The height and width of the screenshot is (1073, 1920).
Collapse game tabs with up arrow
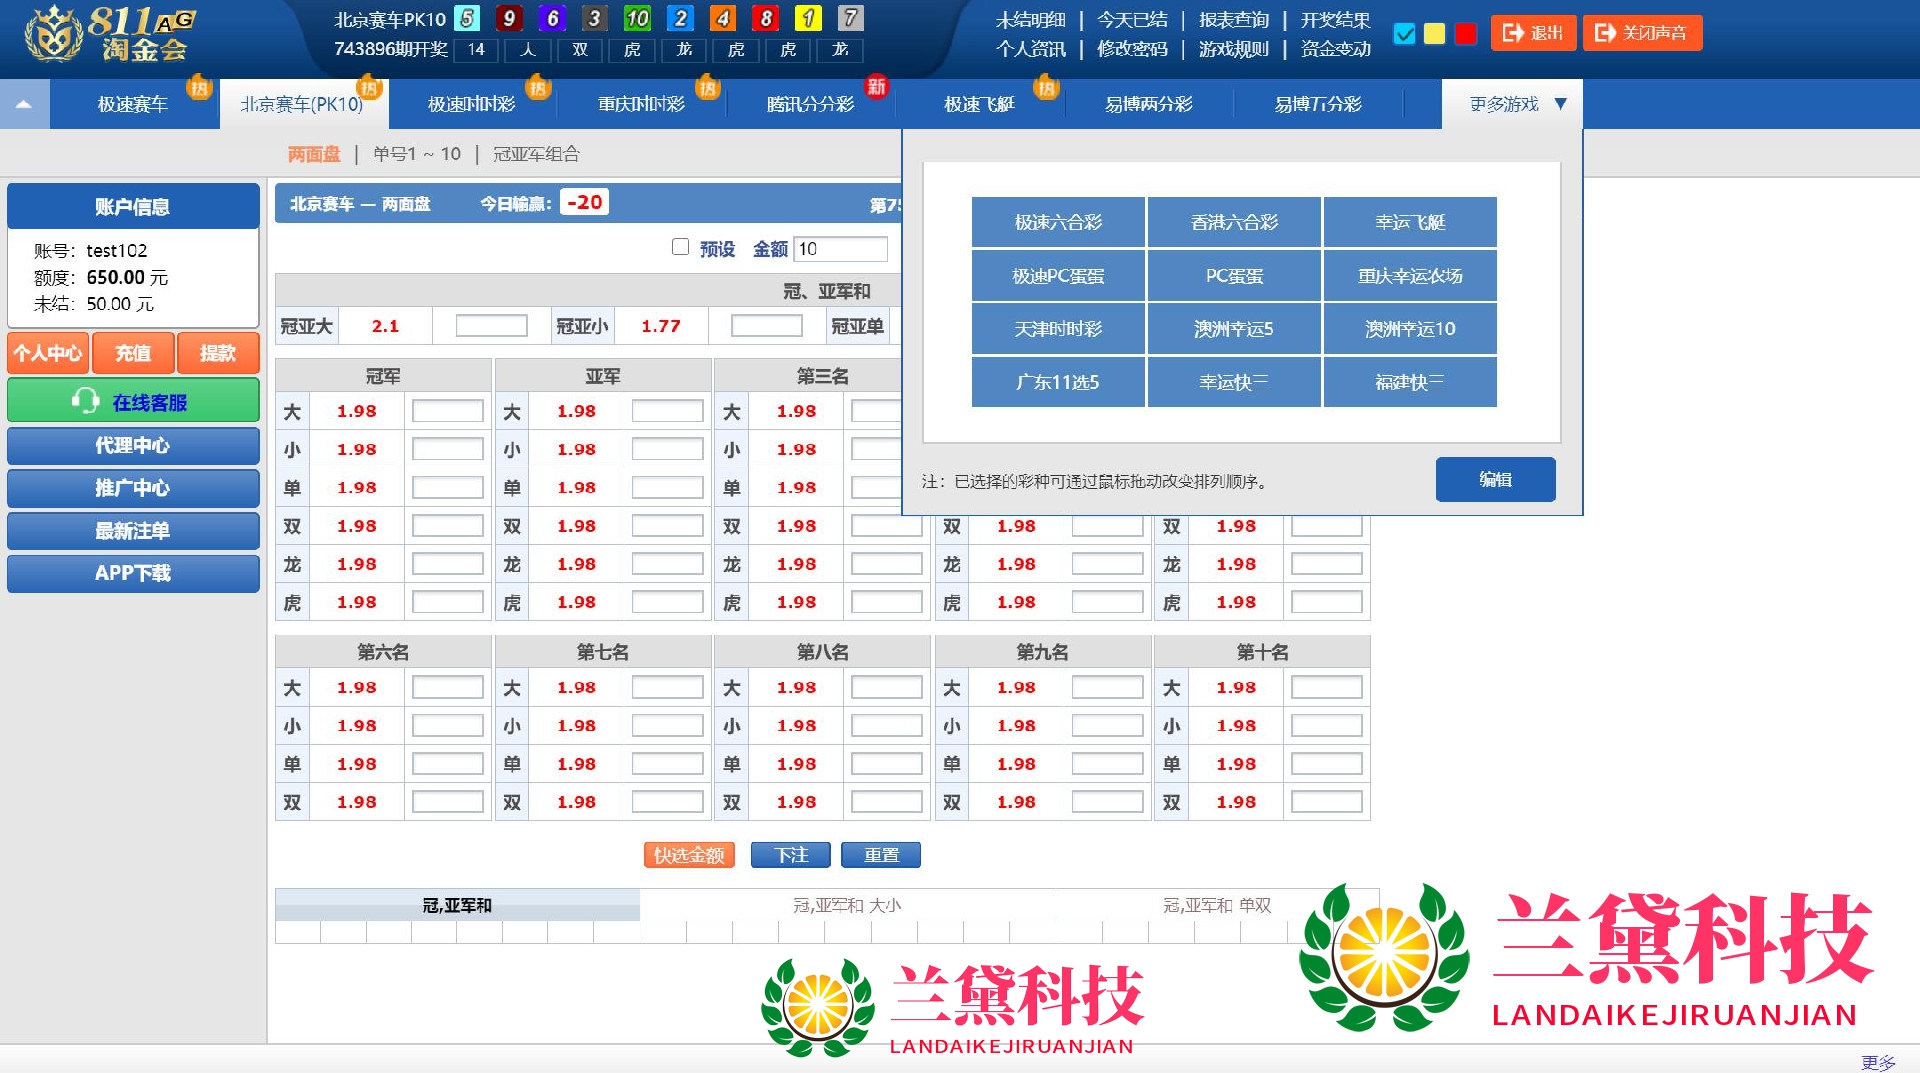[x=24, y=104]
